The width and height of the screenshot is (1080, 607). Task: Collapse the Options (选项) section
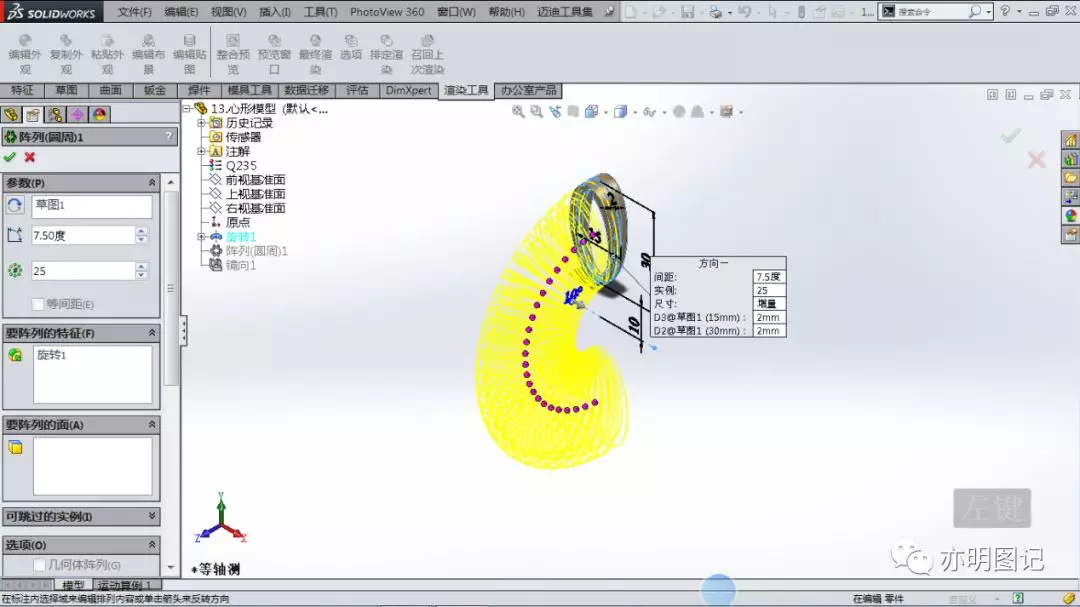[x=152, y=544]
